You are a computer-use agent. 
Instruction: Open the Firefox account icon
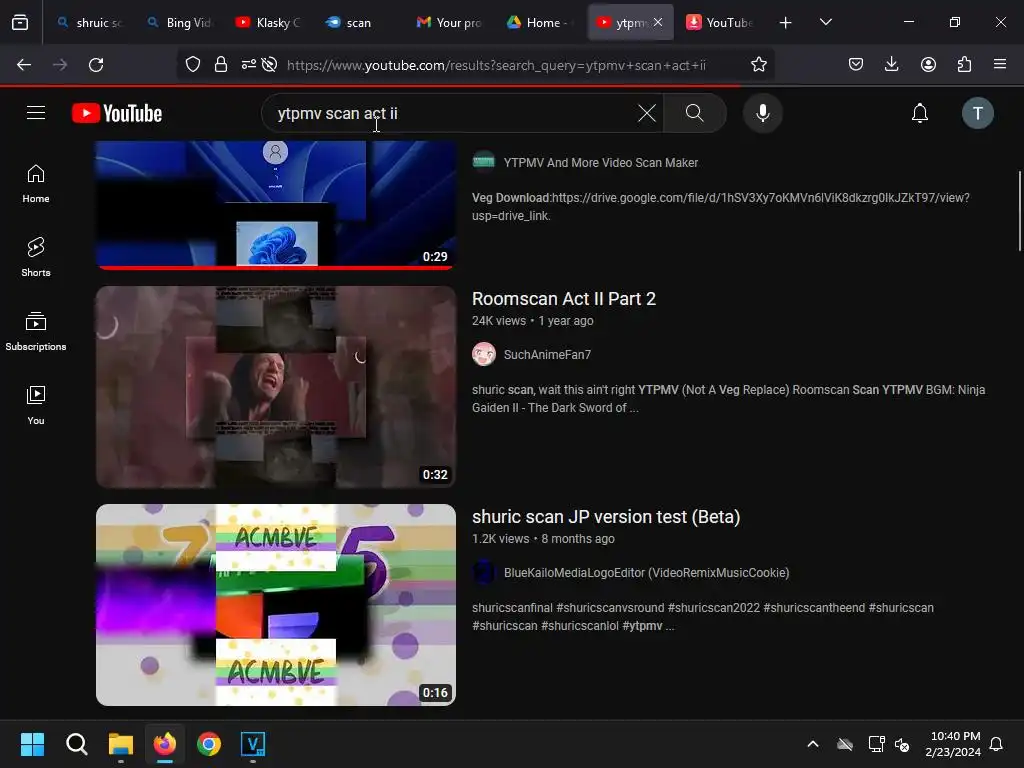coord(928,65)
